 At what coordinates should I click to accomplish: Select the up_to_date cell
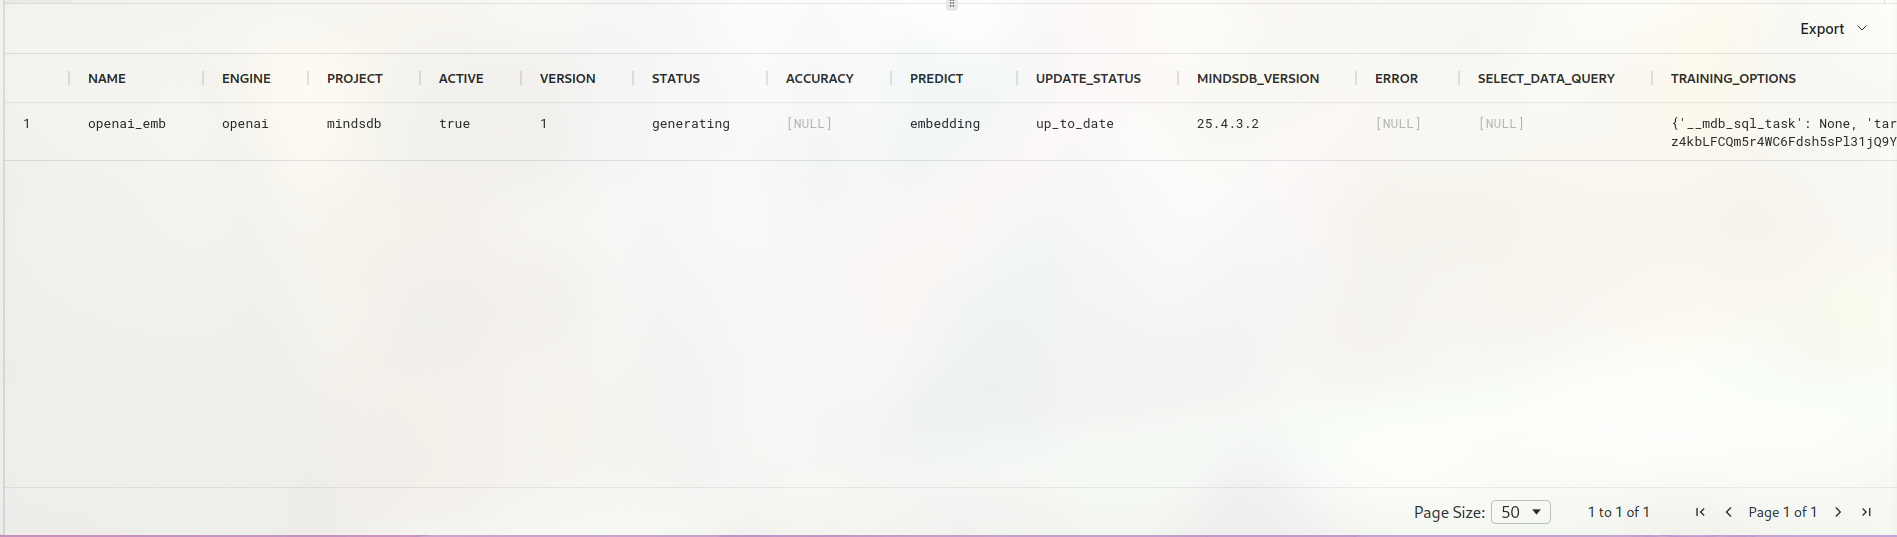1075,124
